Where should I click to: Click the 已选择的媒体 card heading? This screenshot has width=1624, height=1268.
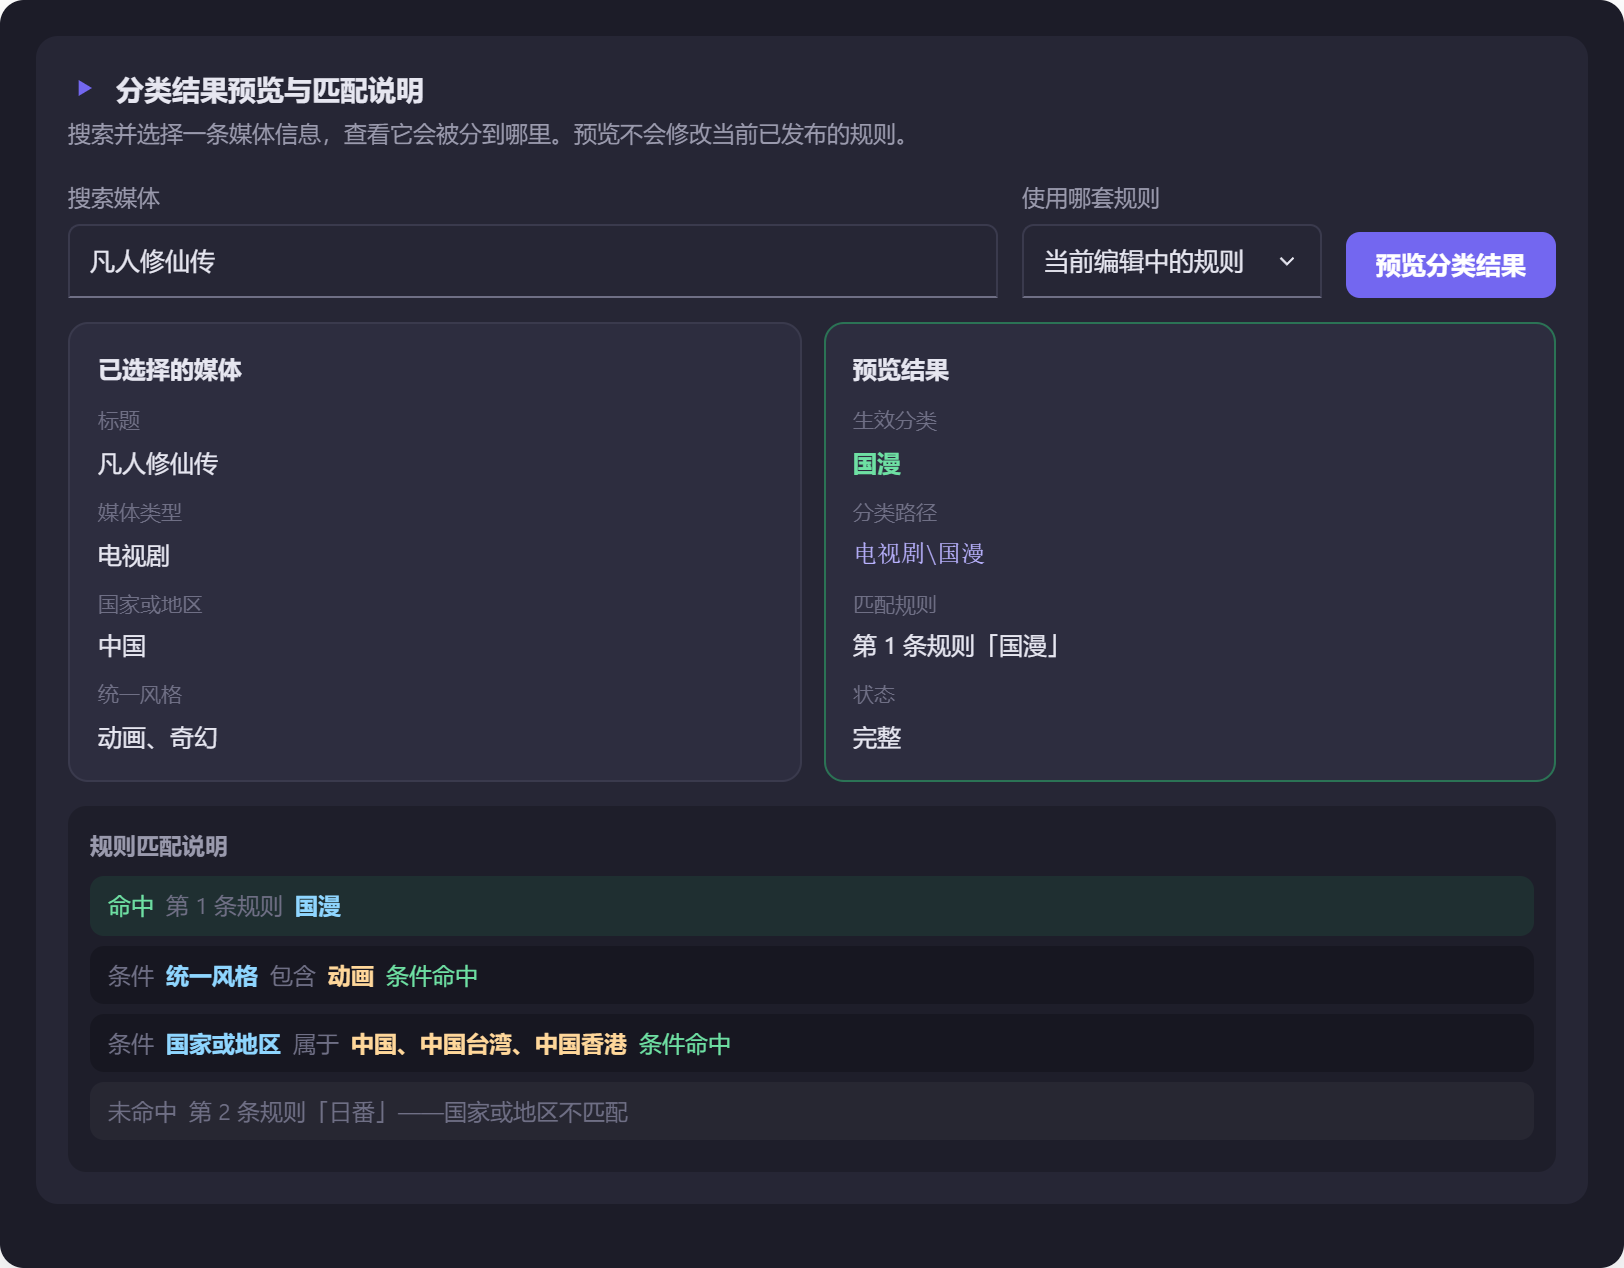(x=170, y=370)
